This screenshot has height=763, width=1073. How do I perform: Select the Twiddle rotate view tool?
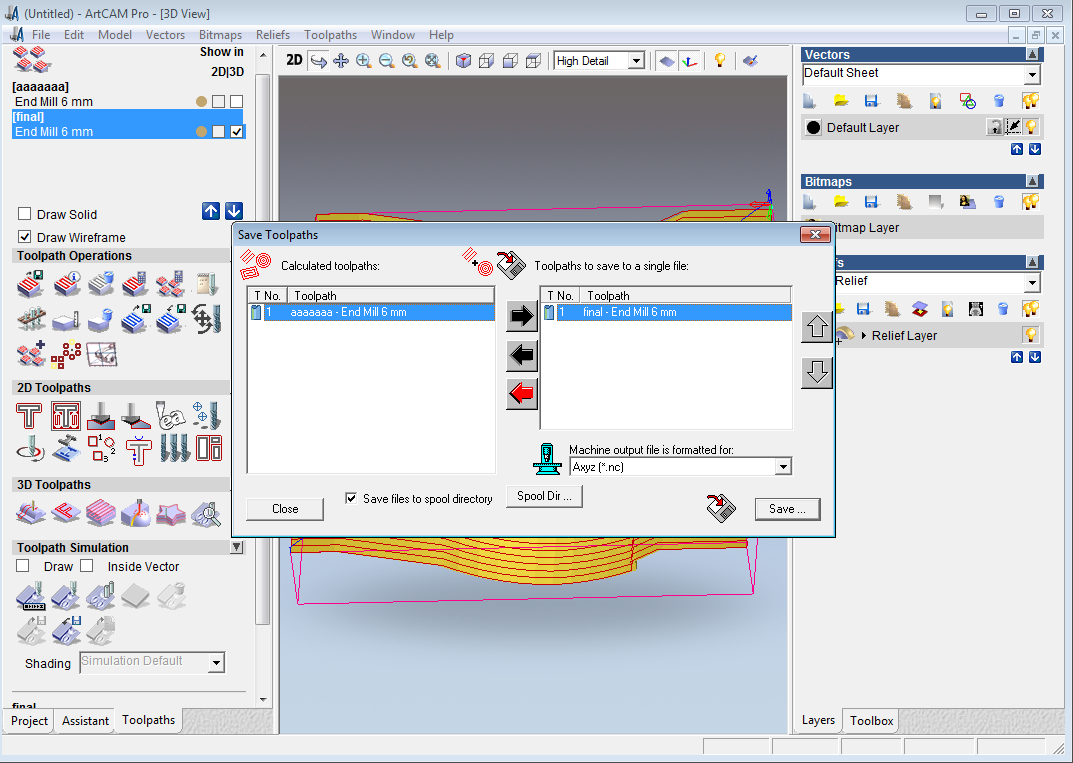[x=318, y=61]
